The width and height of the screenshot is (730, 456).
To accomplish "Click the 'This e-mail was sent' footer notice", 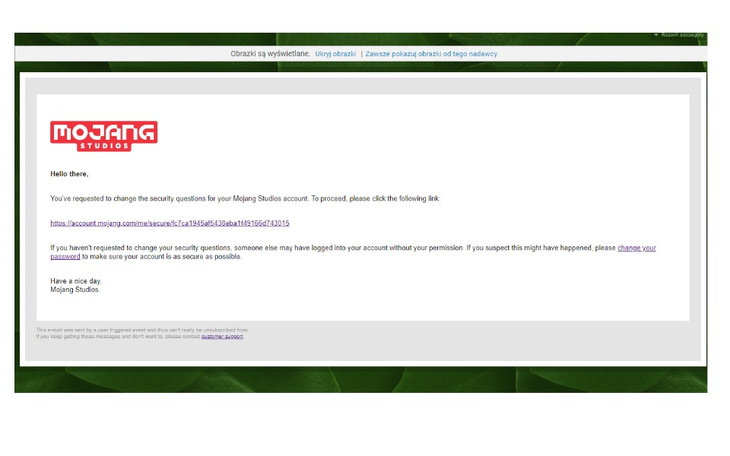I will (x=142, y=329).
